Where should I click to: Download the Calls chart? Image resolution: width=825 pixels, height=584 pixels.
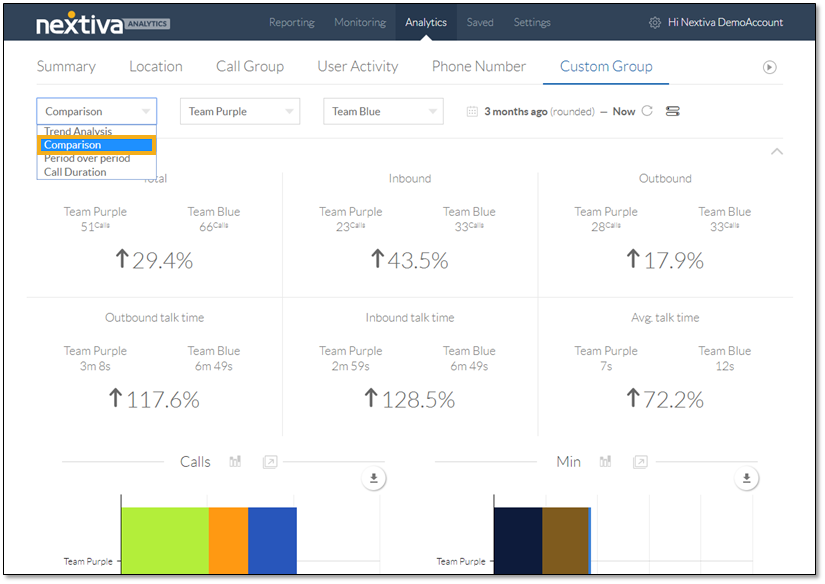[x=374, y=478]
